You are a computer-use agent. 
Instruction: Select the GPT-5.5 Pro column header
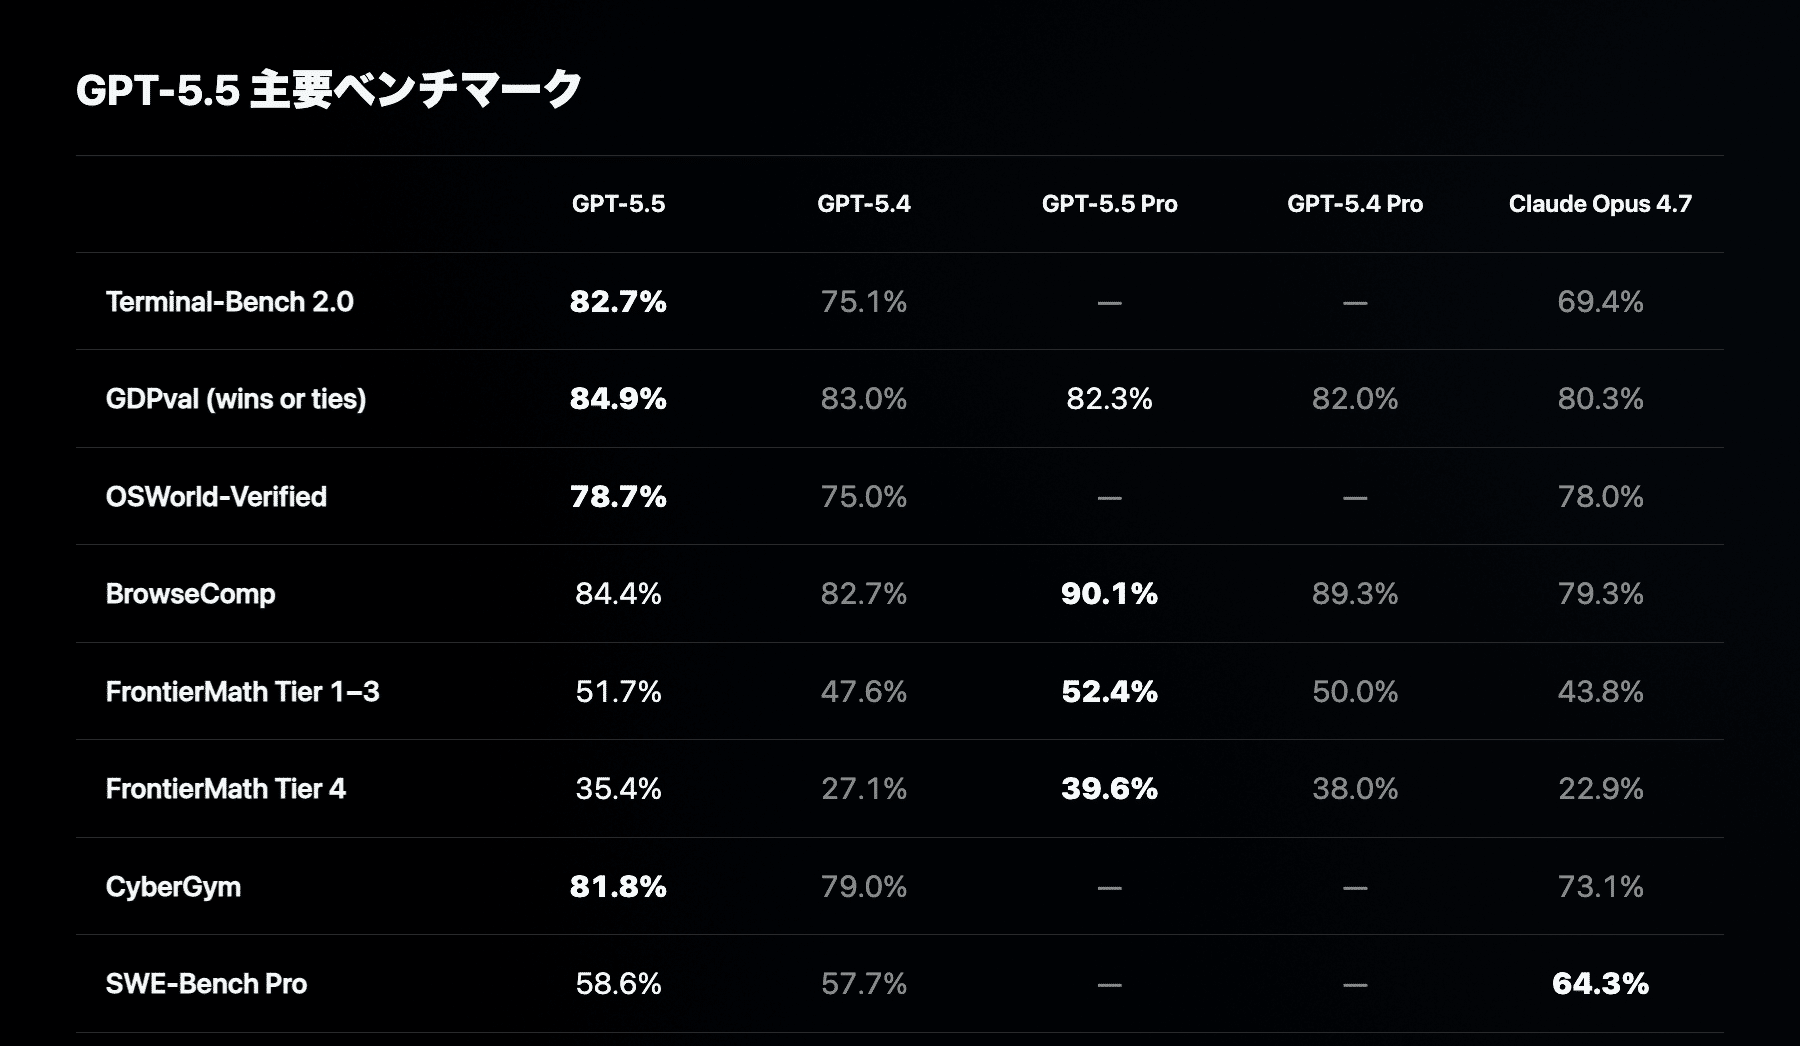pos(1109,204)
